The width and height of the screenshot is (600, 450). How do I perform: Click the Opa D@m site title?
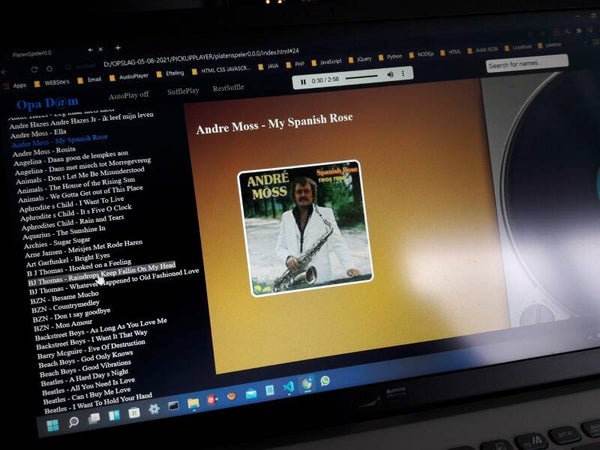tap(47, 103)
